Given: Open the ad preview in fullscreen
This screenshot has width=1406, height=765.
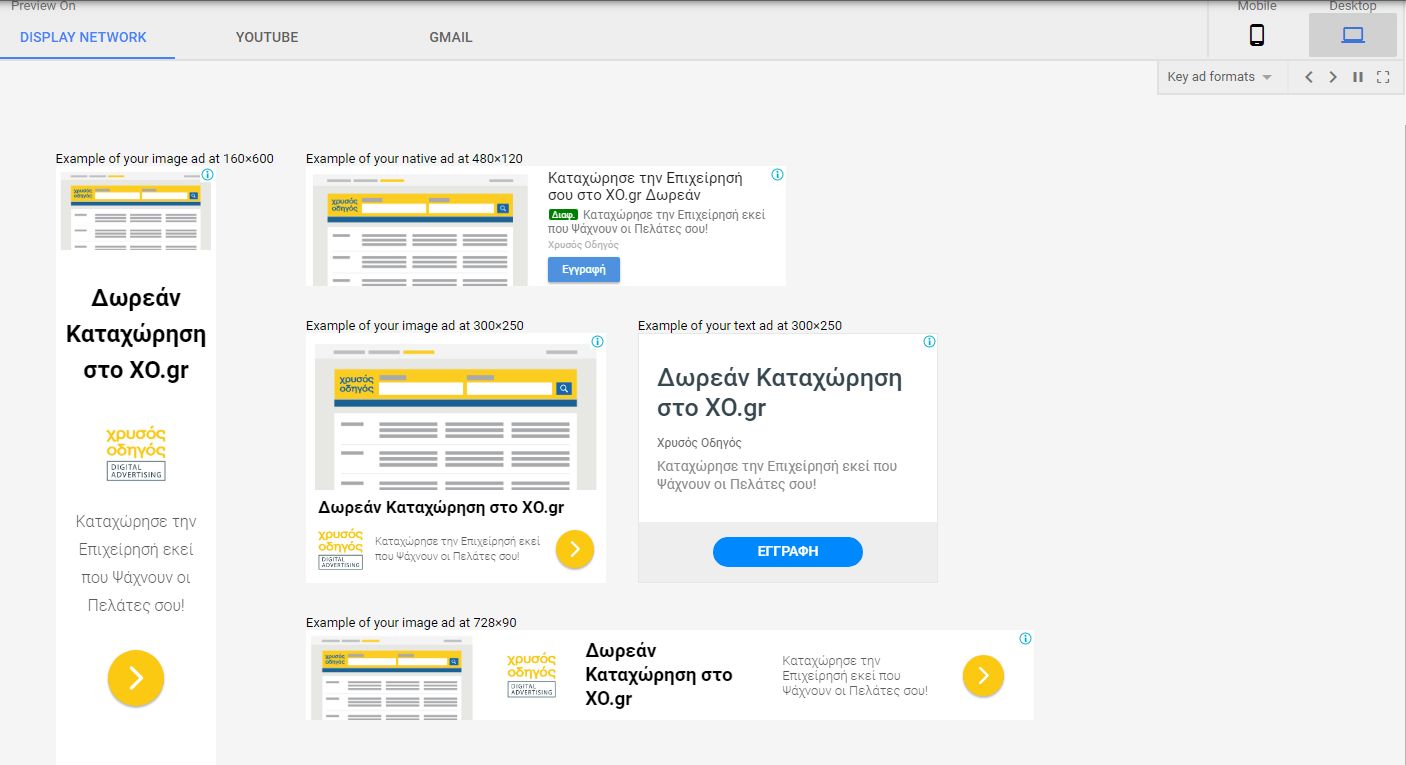Looking at the screenshot, I should (x=1383, y=77).
